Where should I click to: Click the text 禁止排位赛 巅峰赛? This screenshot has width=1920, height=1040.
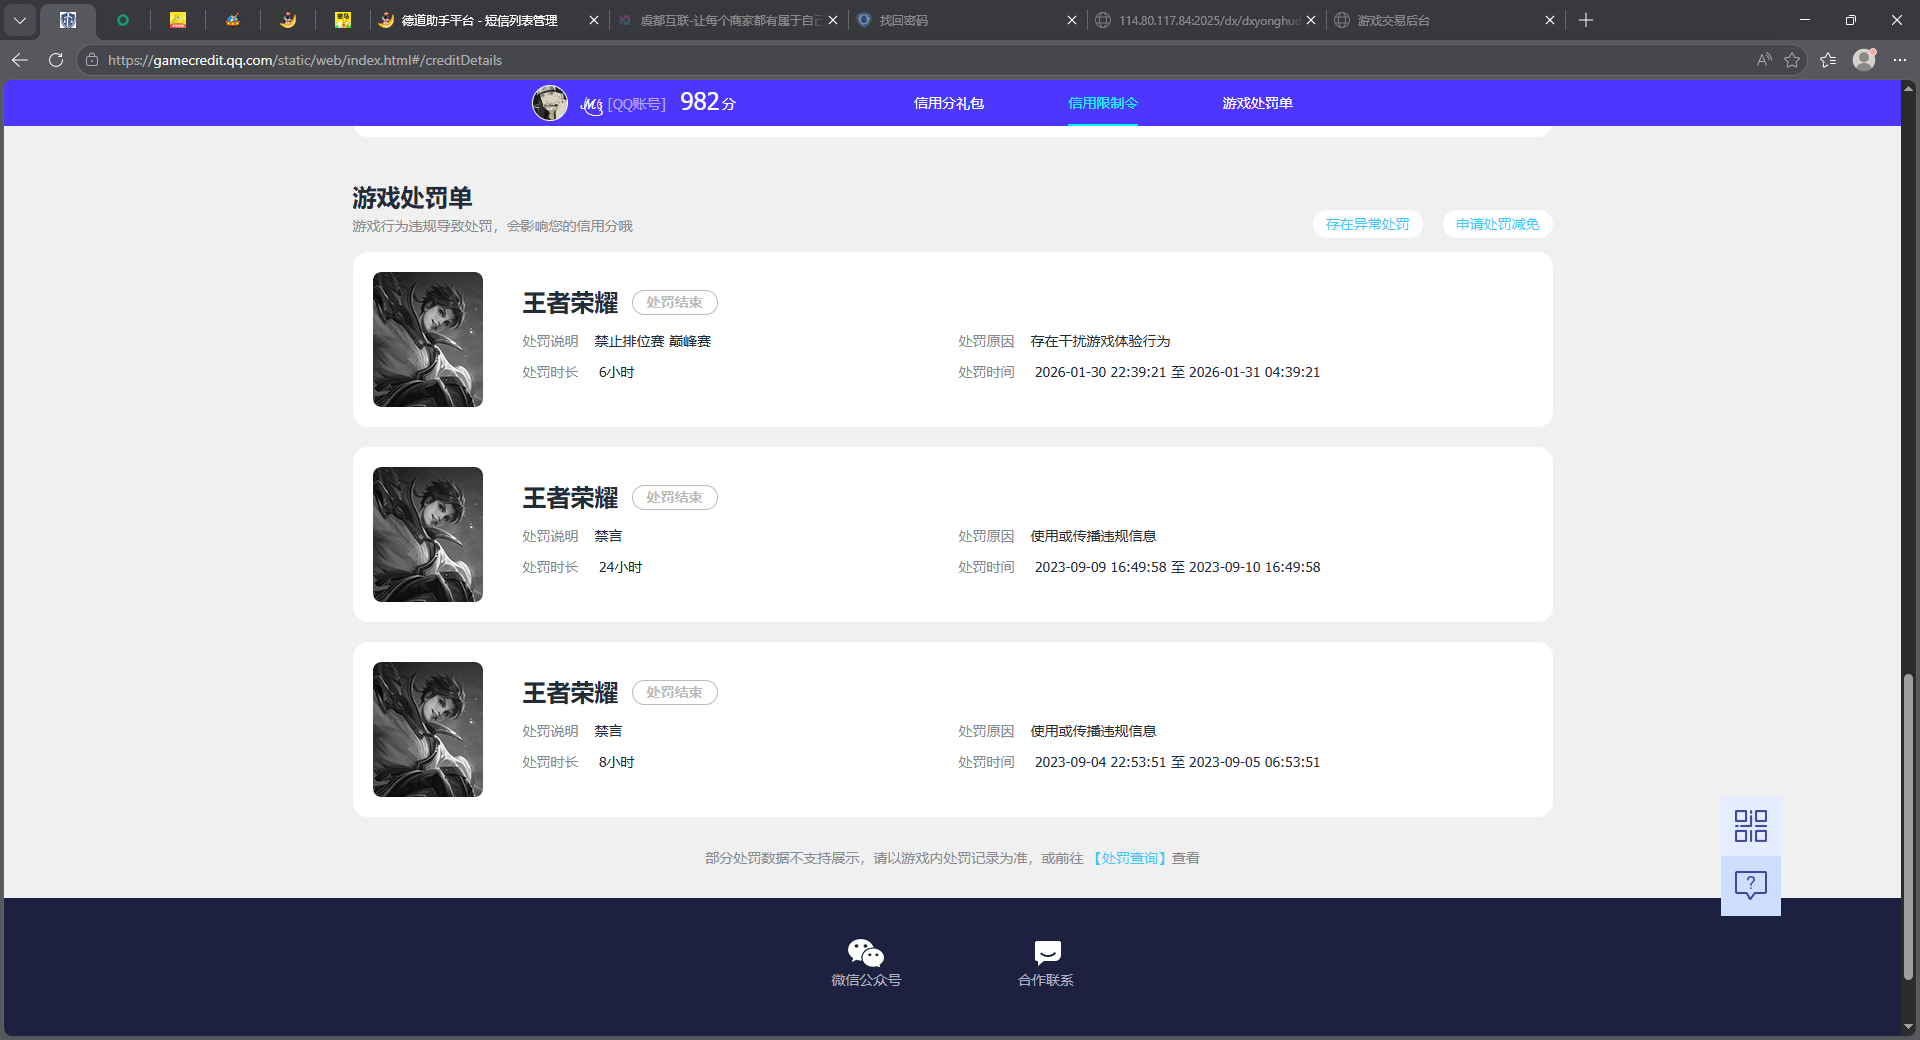pyautogui.click(x=653, y=341)
